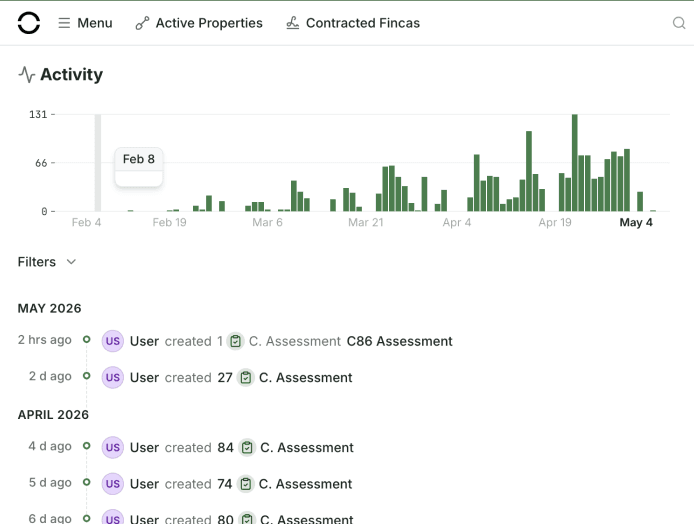Click the clipboard icon in the 27 C. Assessment row
The image size is (694, 524).
pos(246,378)
